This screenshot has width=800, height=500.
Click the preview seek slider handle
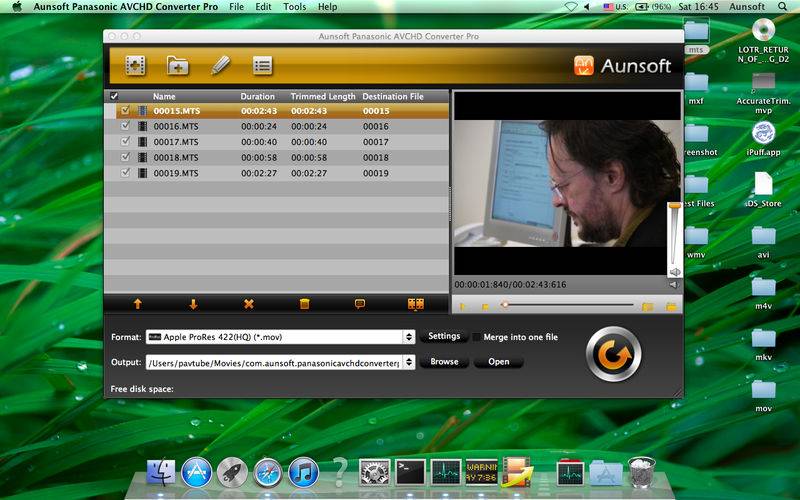505,305
